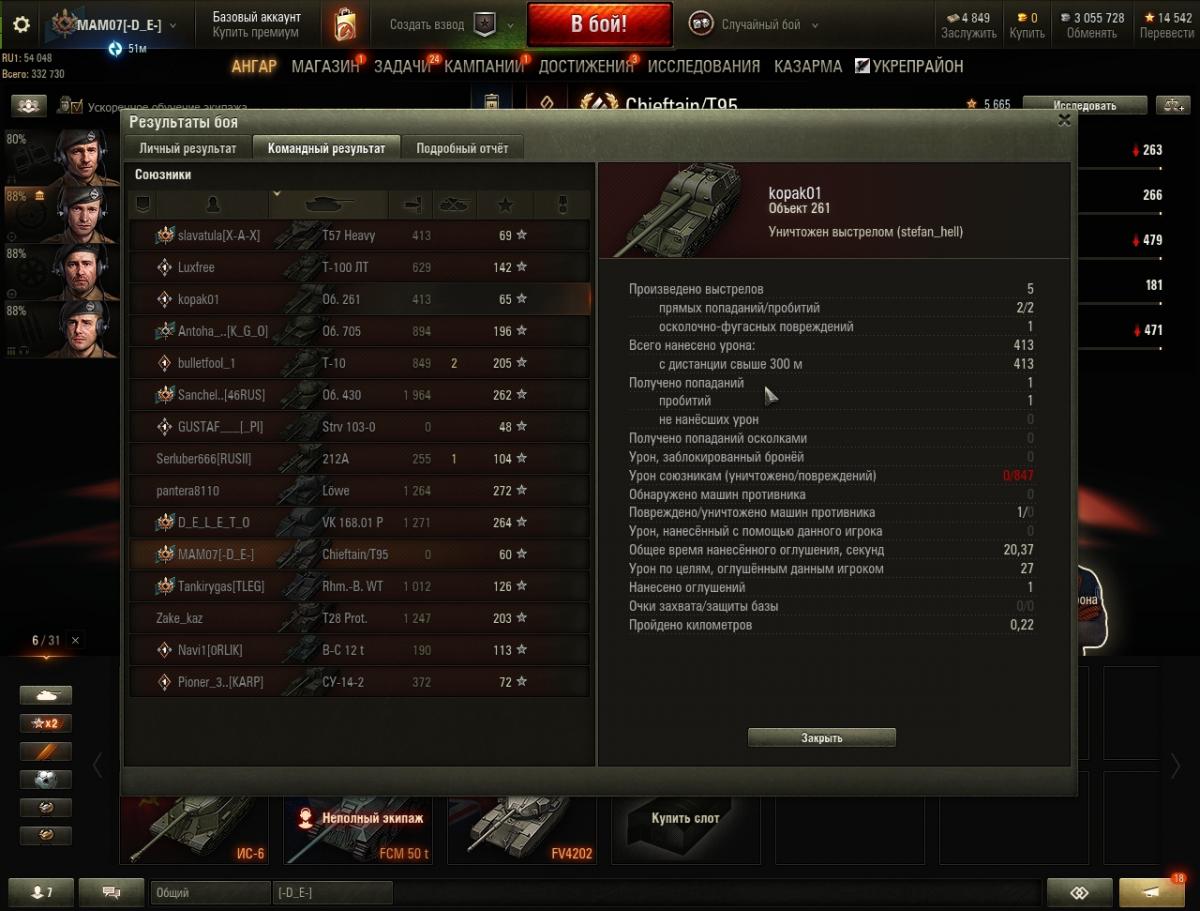
Task: Expand the battle type dropdown Случайный бой
Action: coord(754,25)
